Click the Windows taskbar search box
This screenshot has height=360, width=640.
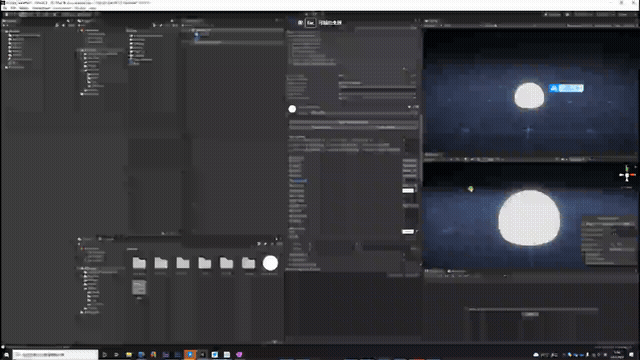click(x=55, y=355)
